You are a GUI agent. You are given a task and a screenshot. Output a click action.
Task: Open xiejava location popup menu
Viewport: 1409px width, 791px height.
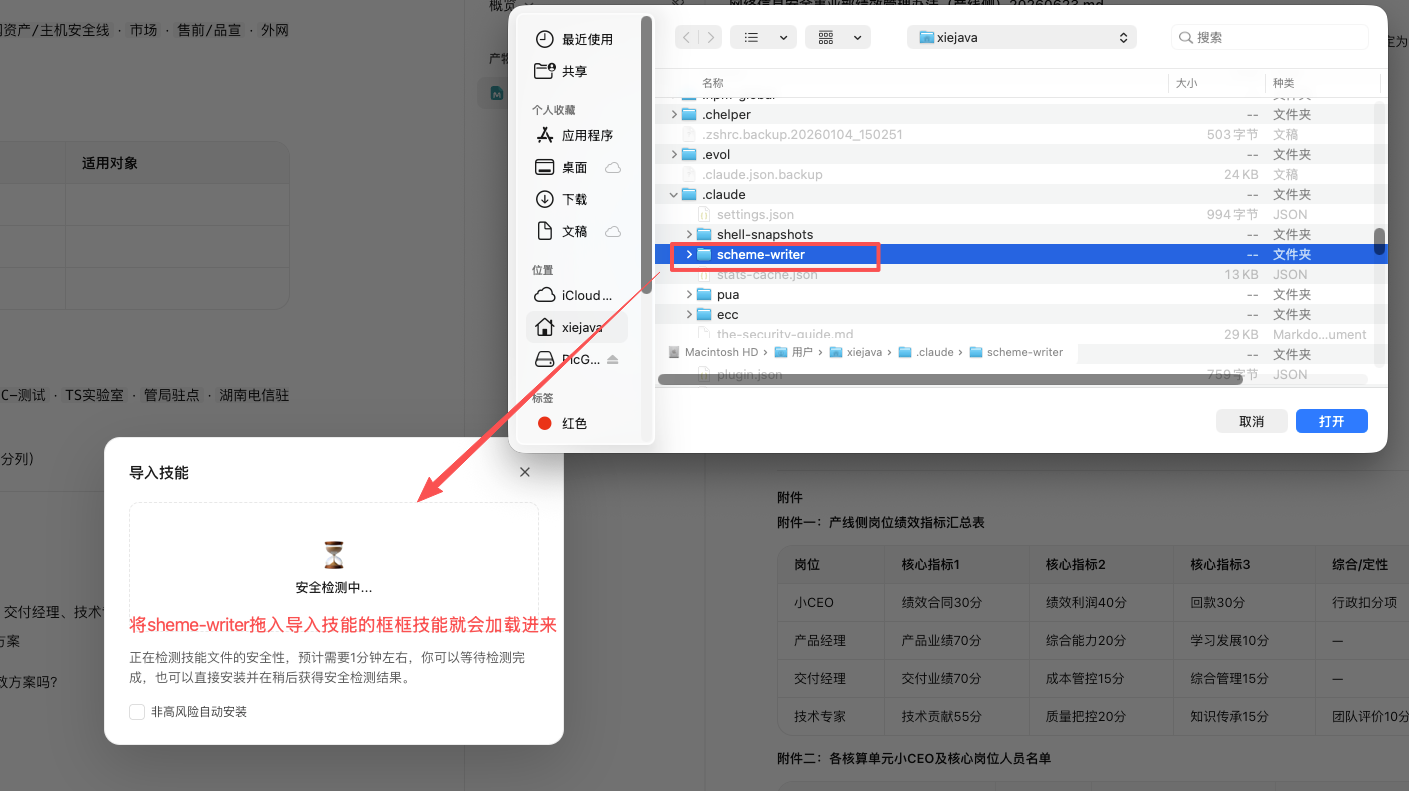[x=1022, y=37]
